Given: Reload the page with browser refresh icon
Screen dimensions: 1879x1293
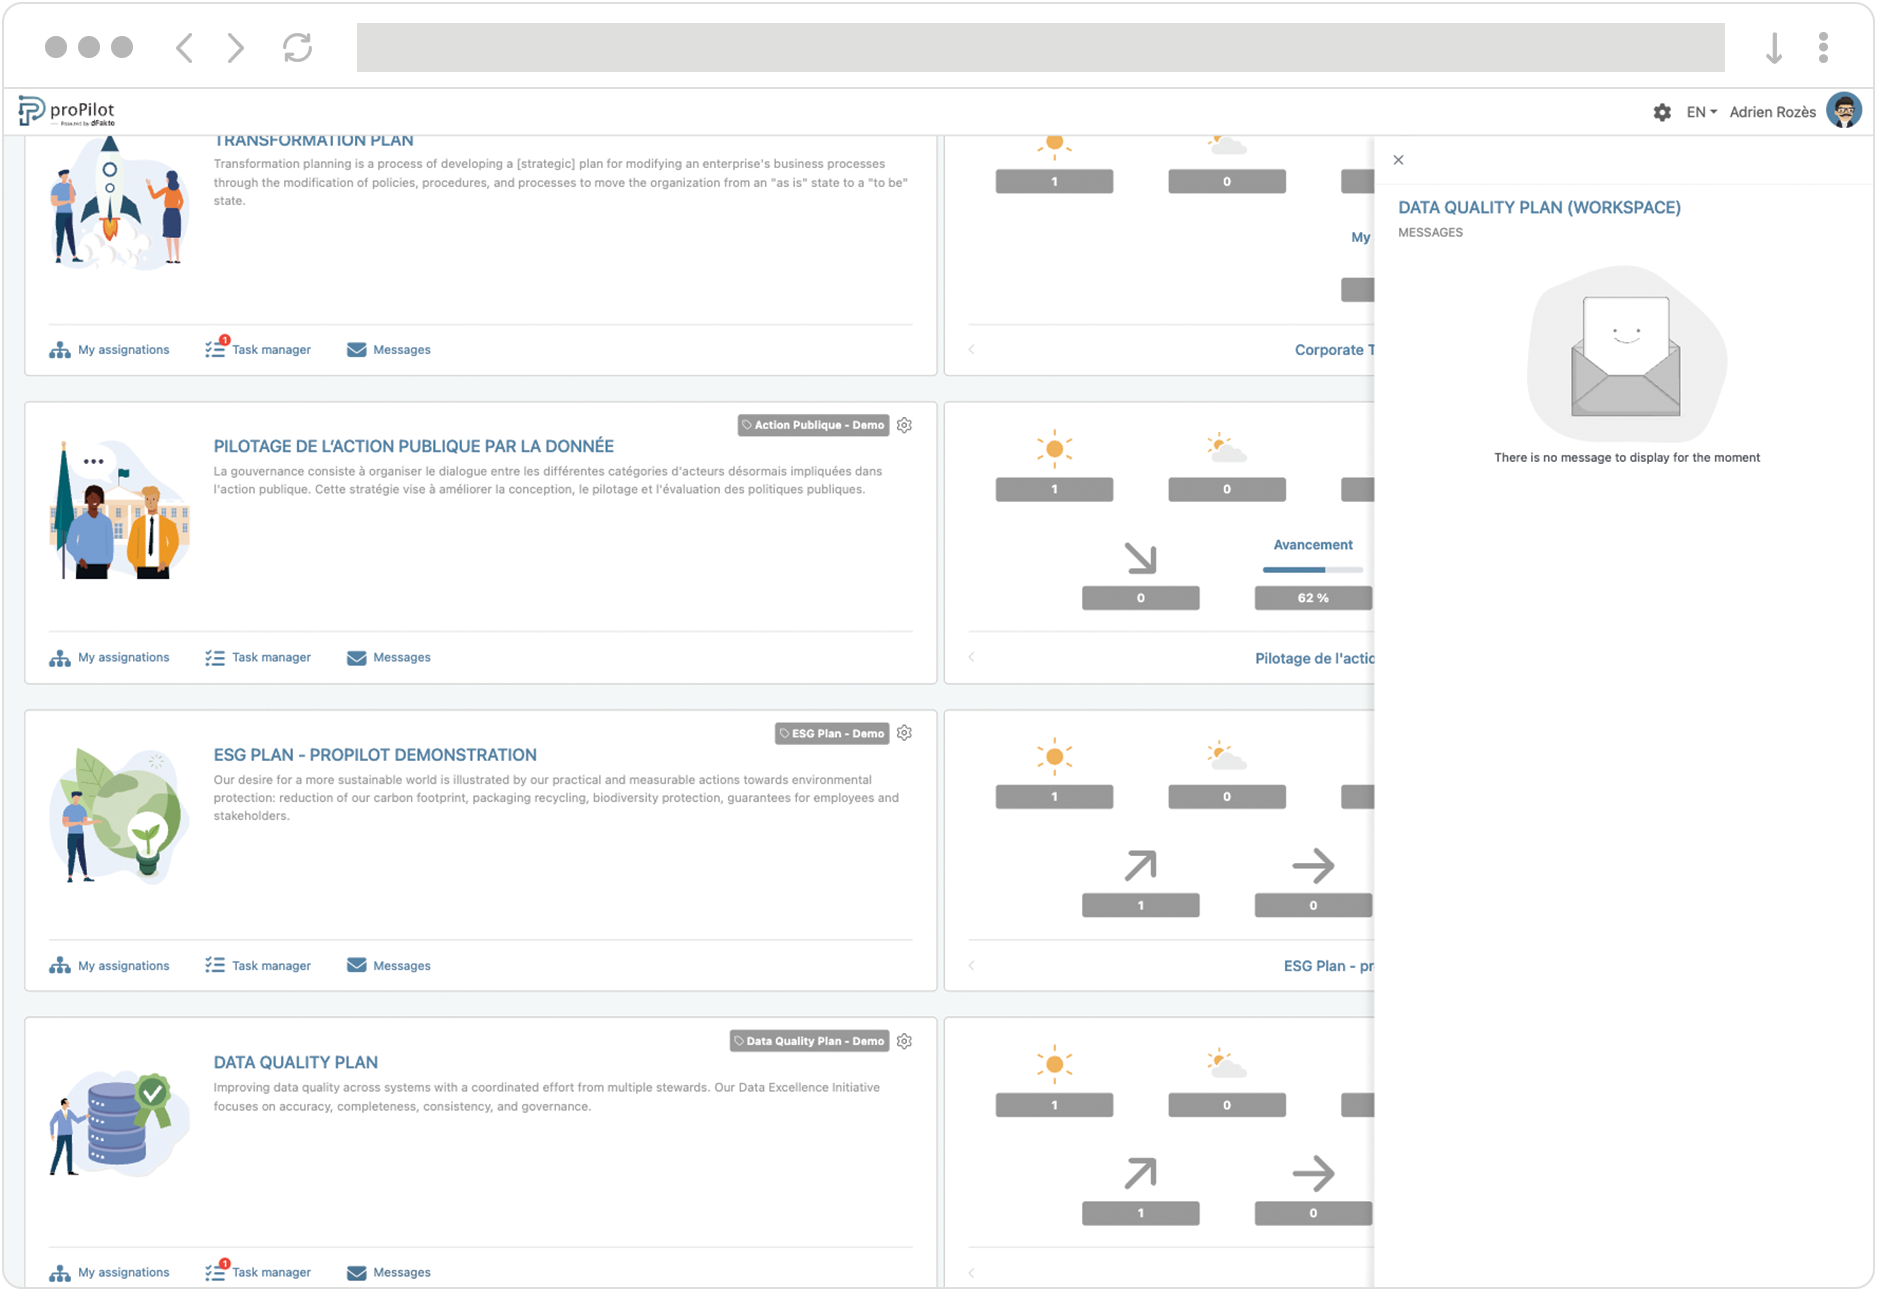Looking at the screenshot, I should [297, 47].
